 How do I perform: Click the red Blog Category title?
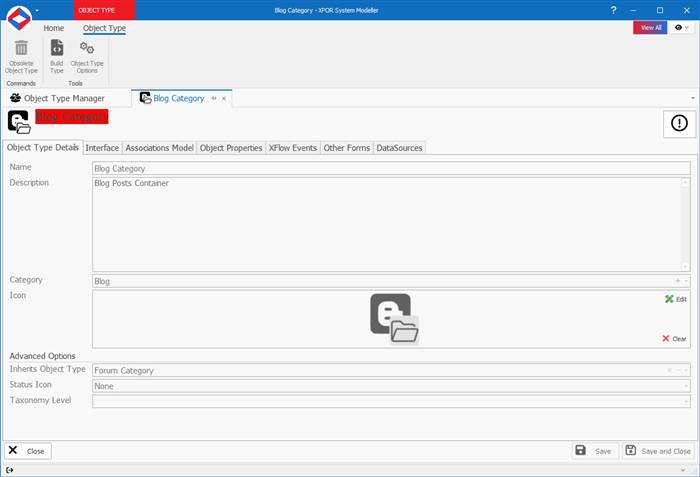[72, 117]
